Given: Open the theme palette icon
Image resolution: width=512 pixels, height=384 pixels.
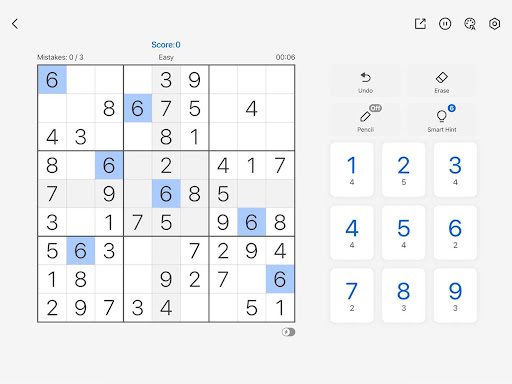Looking at the screenshot, I should point(470,24).
